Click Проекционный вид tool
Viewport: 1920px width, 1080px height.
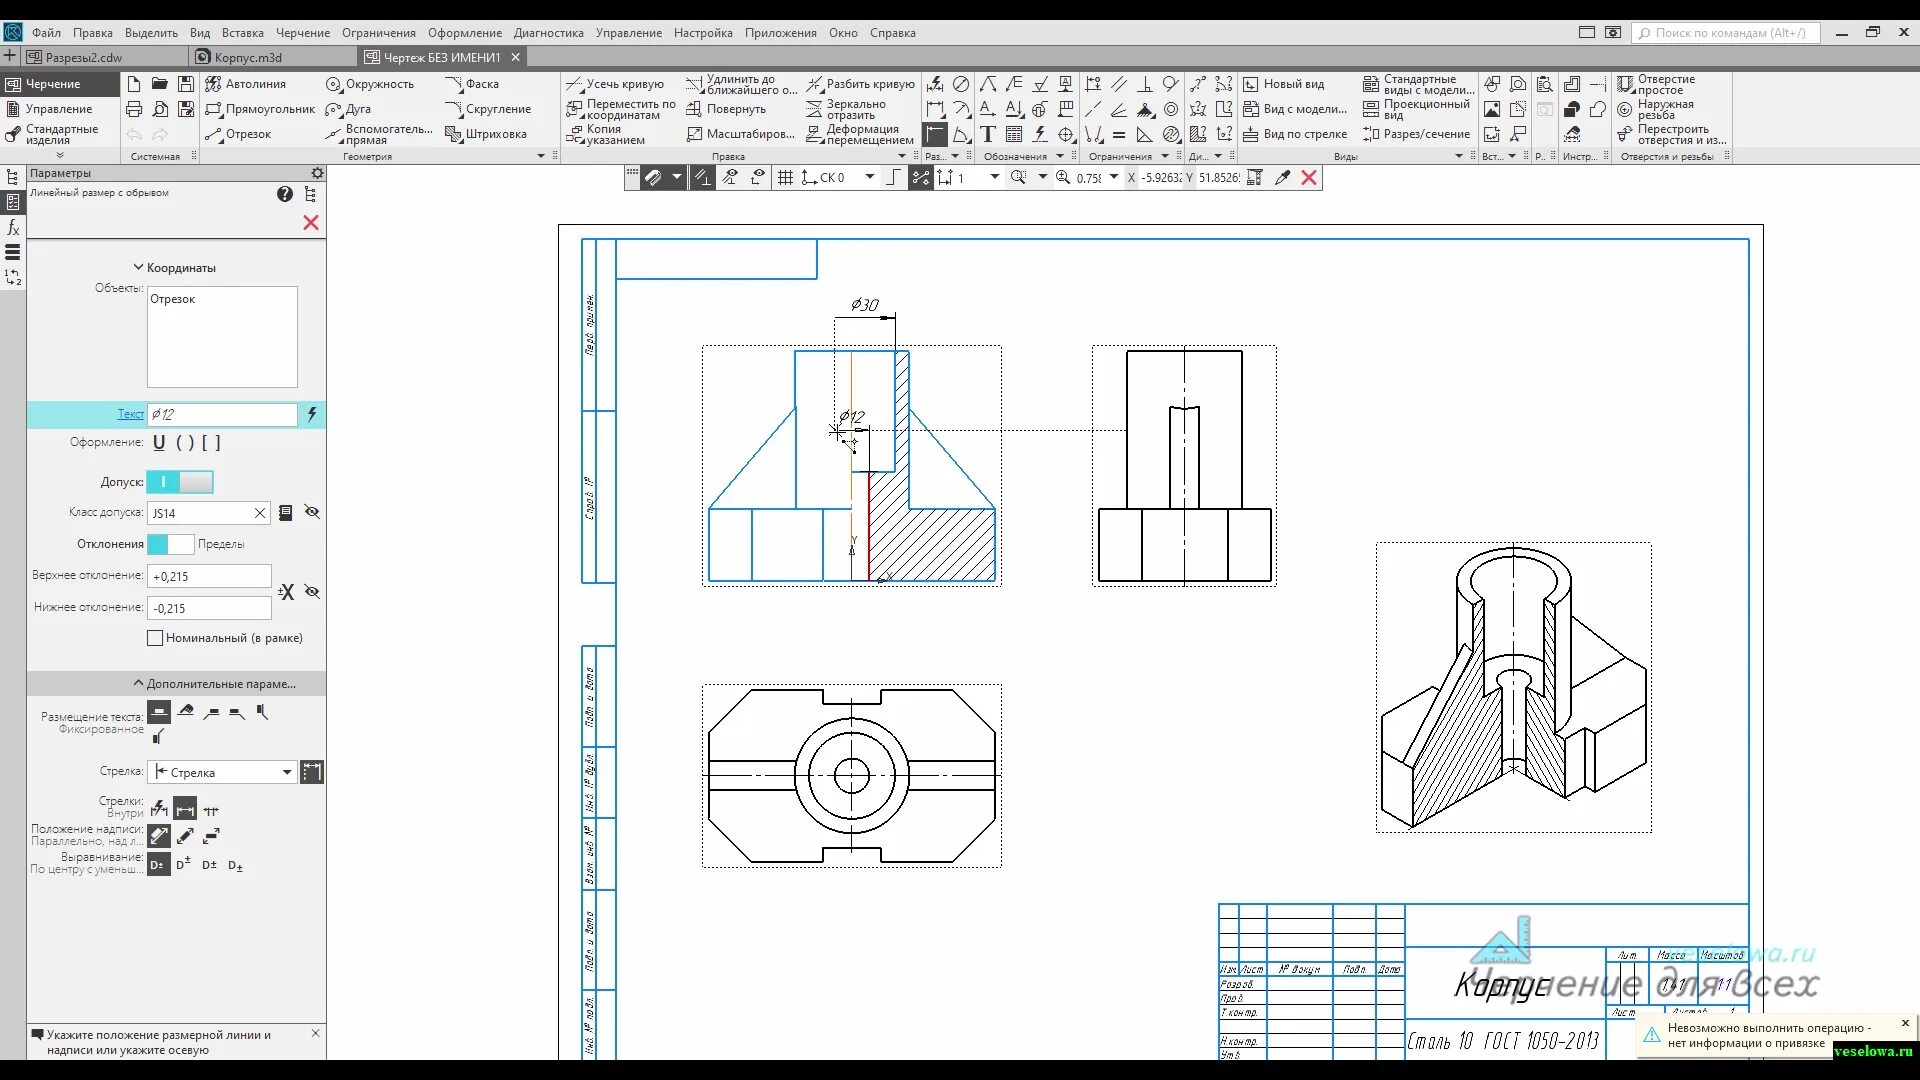click(1416, 109)
